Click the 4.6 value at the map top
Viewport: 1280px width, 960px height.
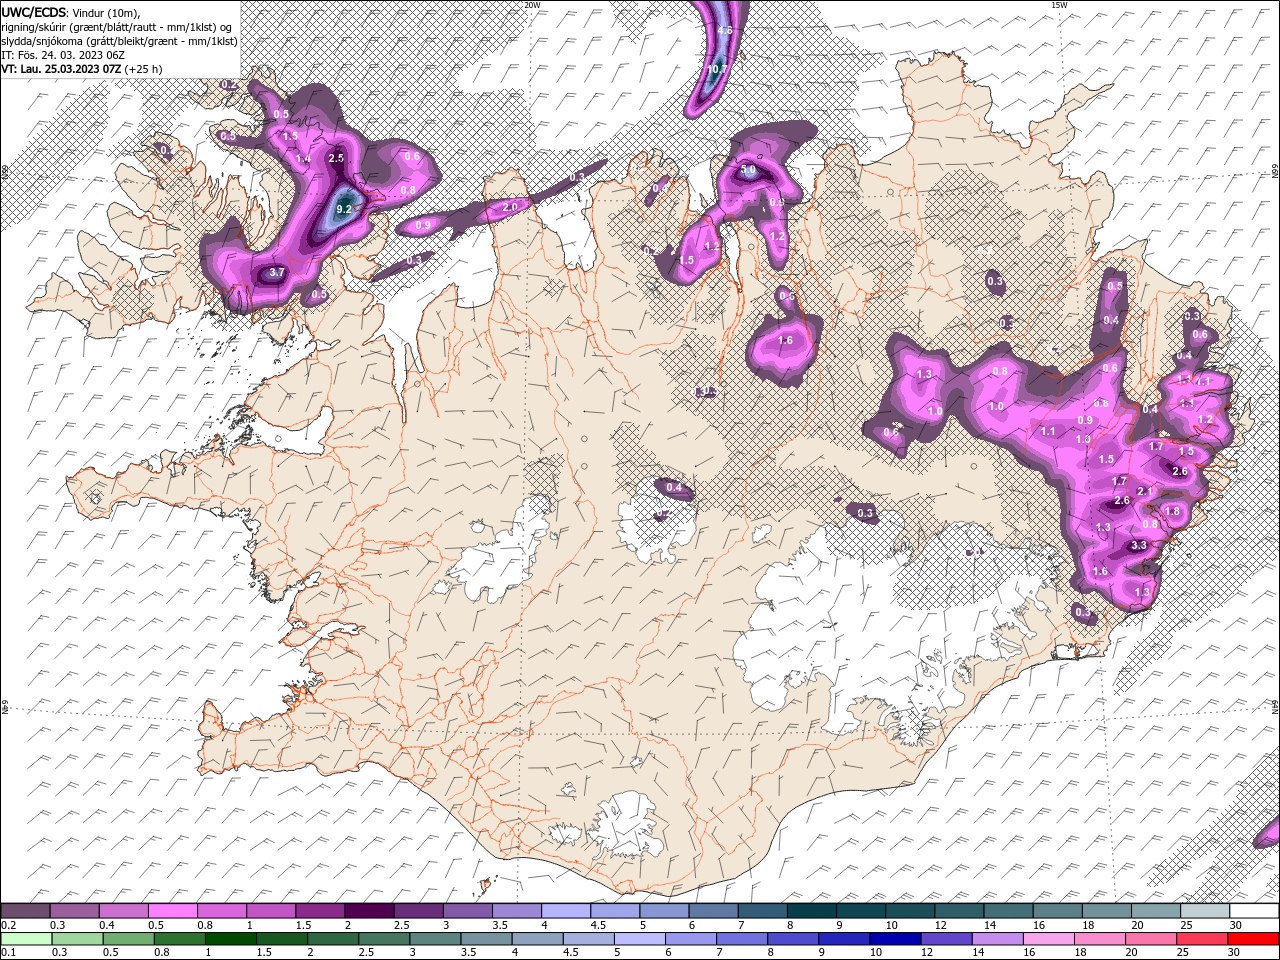(726, 31)
